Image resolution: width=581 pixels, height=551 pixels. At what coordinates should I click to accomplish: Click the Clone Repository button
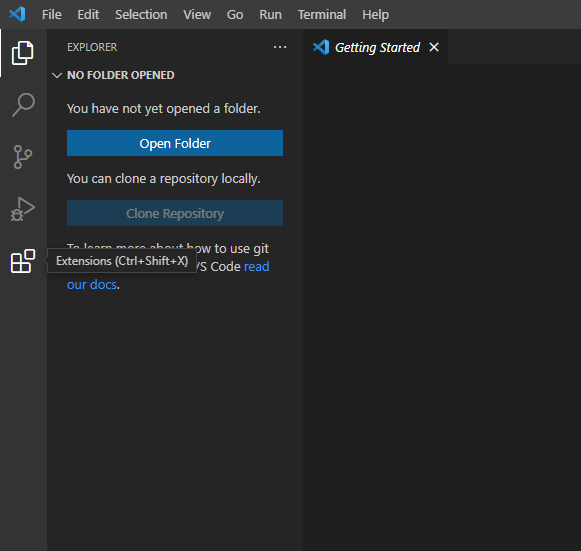[175, 213]
